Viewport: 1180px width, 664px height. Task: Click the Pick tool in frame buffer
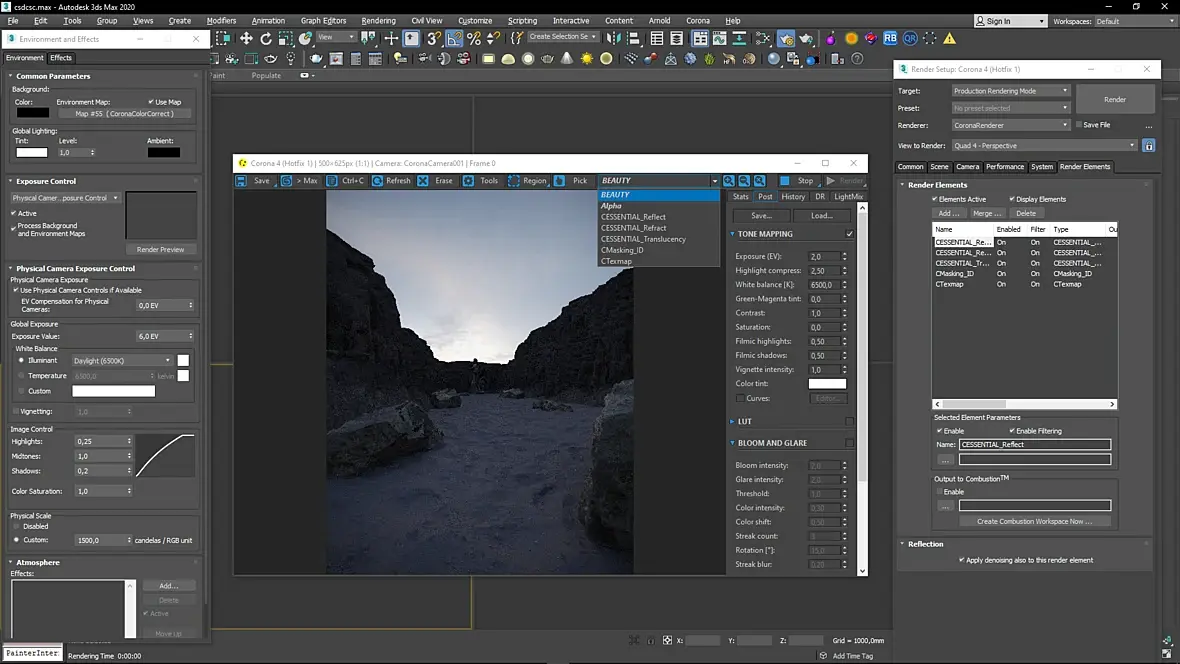[562, 181]
